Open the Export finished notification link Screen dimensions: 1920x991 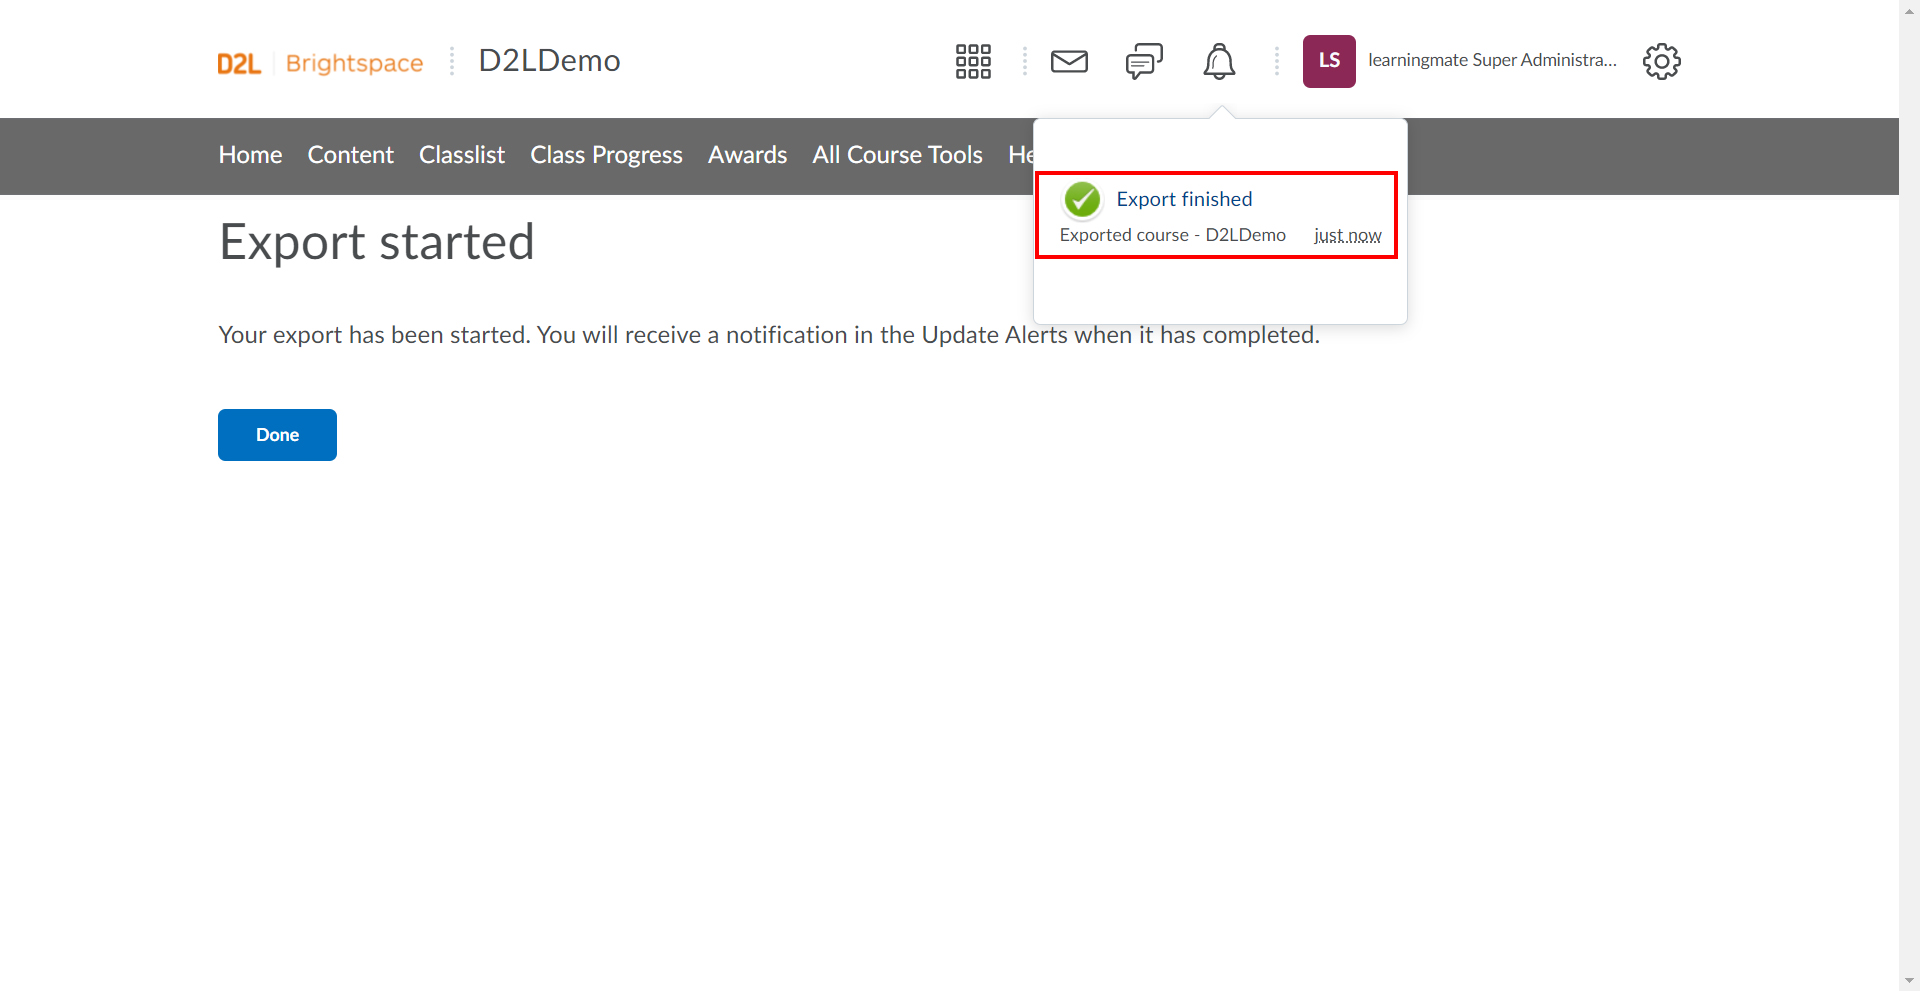[x=1184, y=199]
